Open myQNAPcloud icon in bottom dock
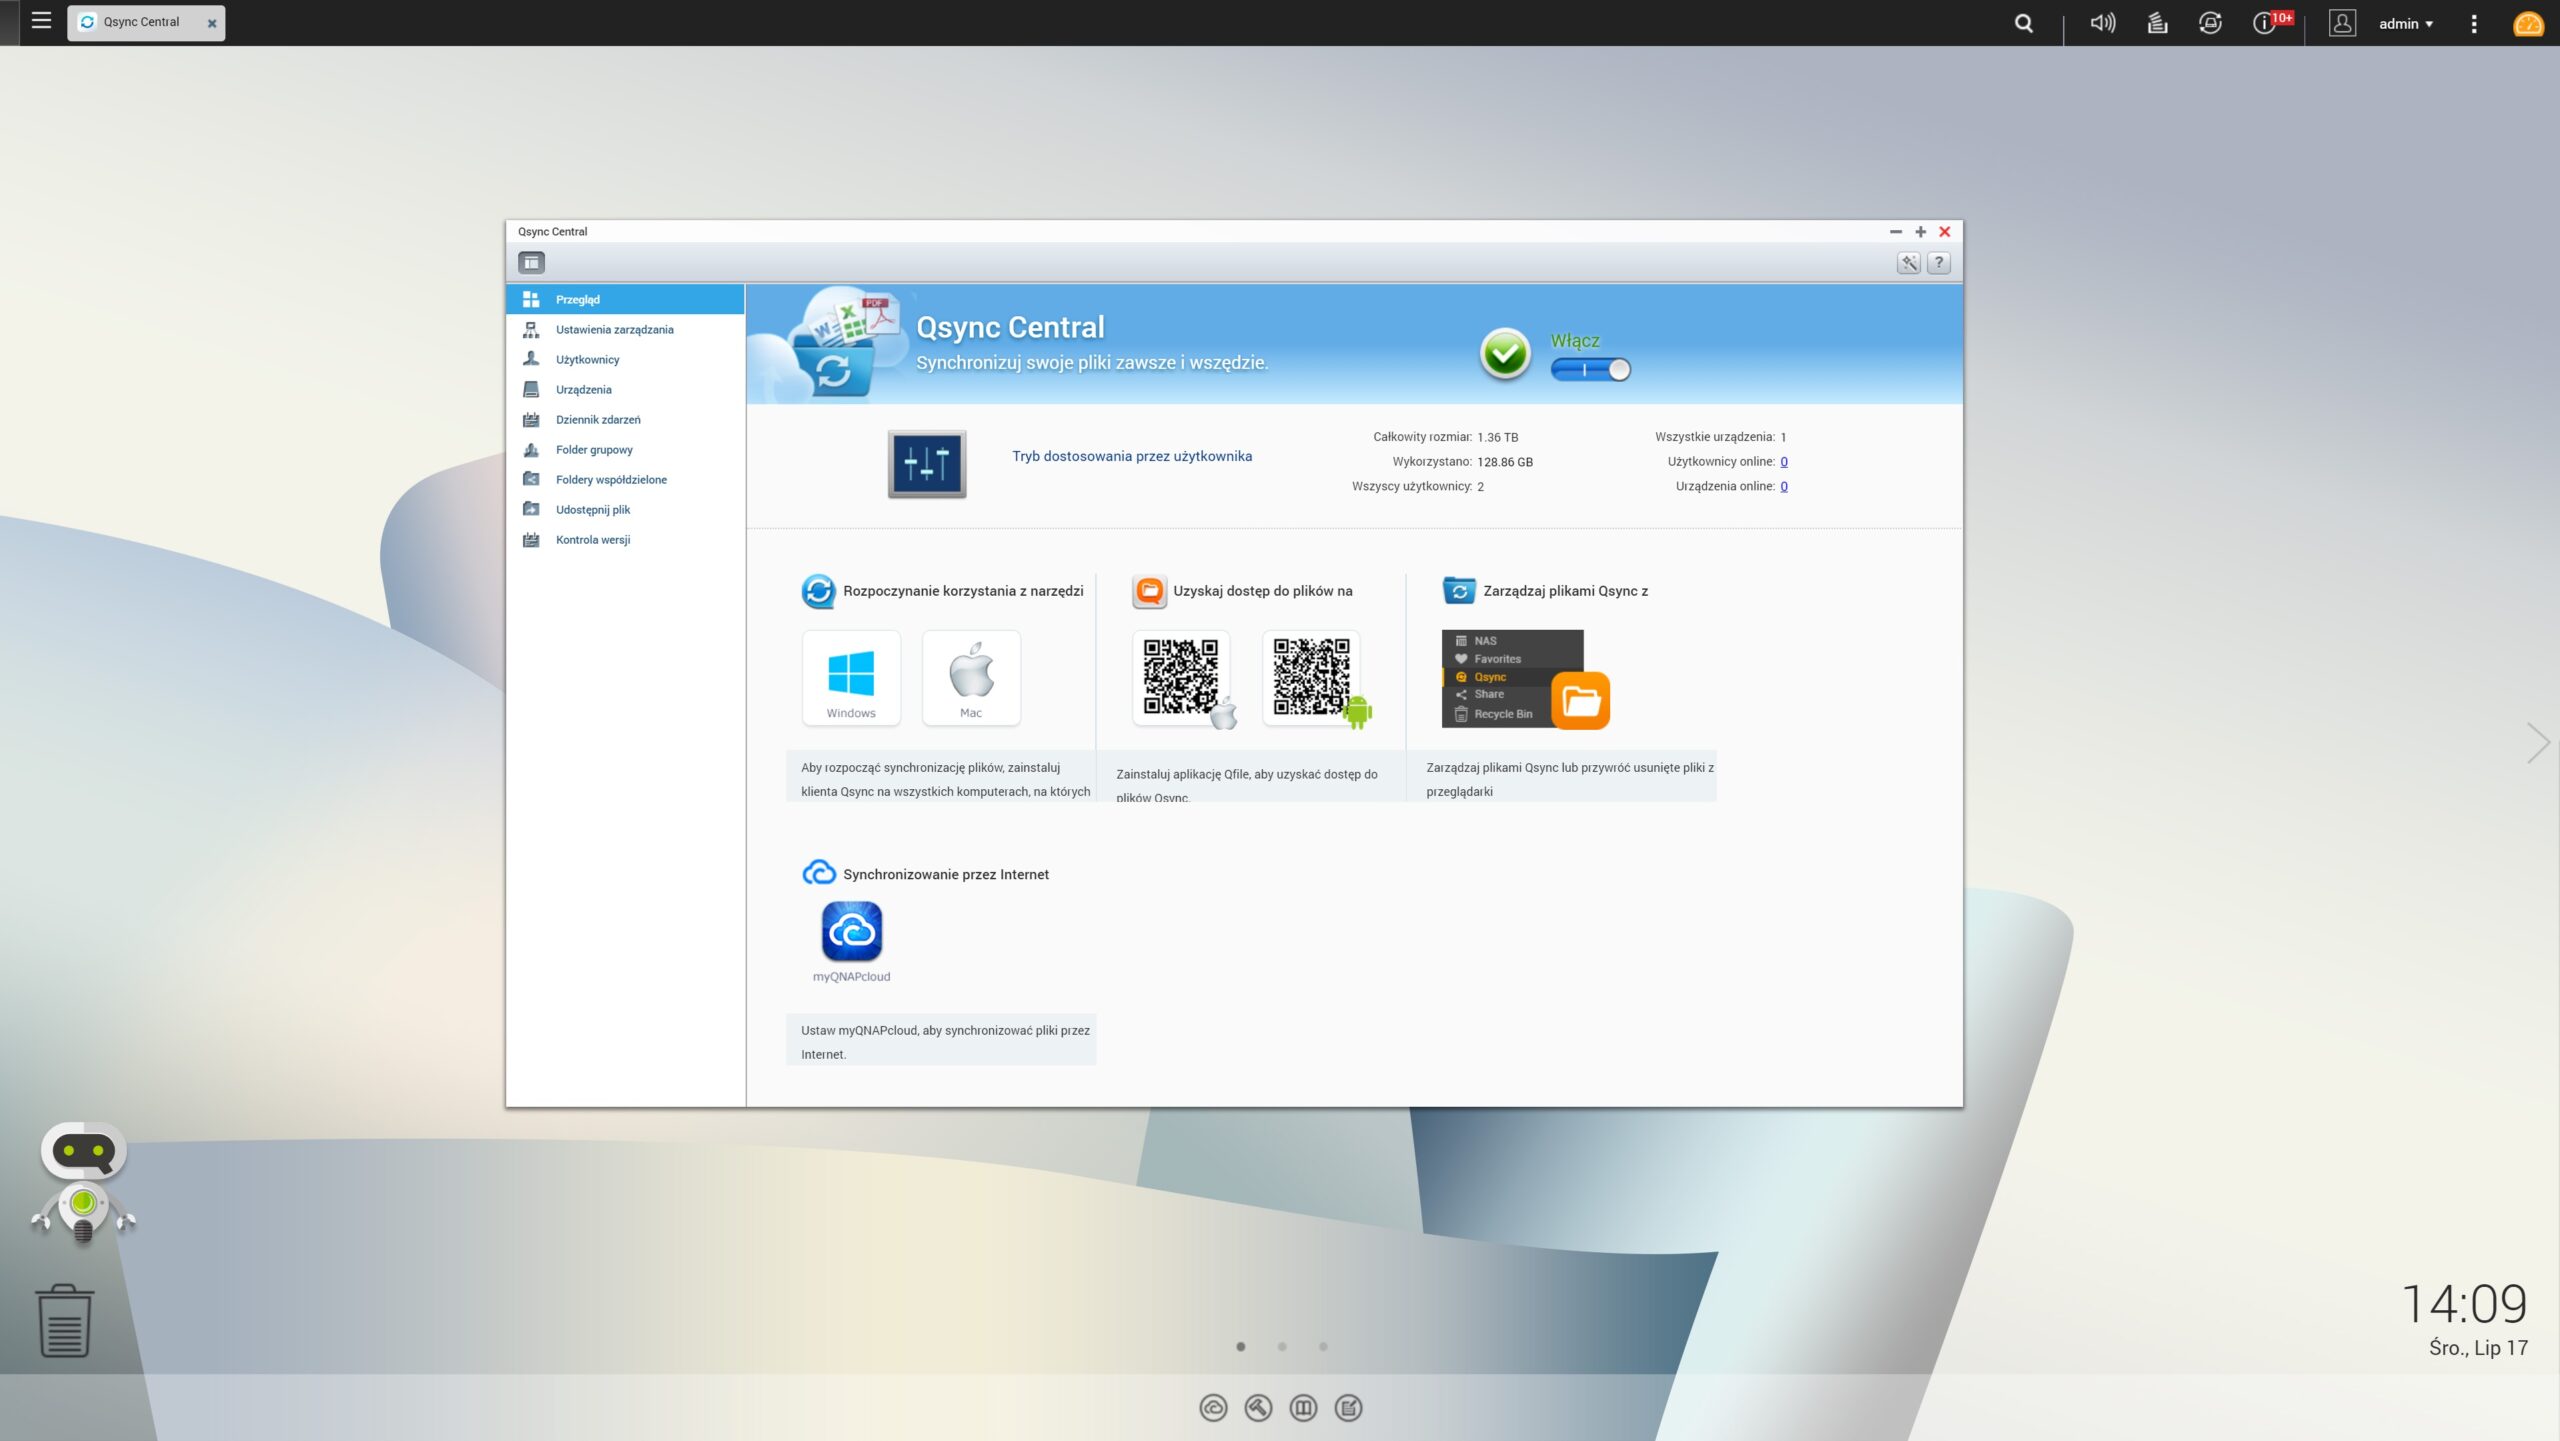Viewport: 2560px width, 1441px height. coord(1212,1408)
